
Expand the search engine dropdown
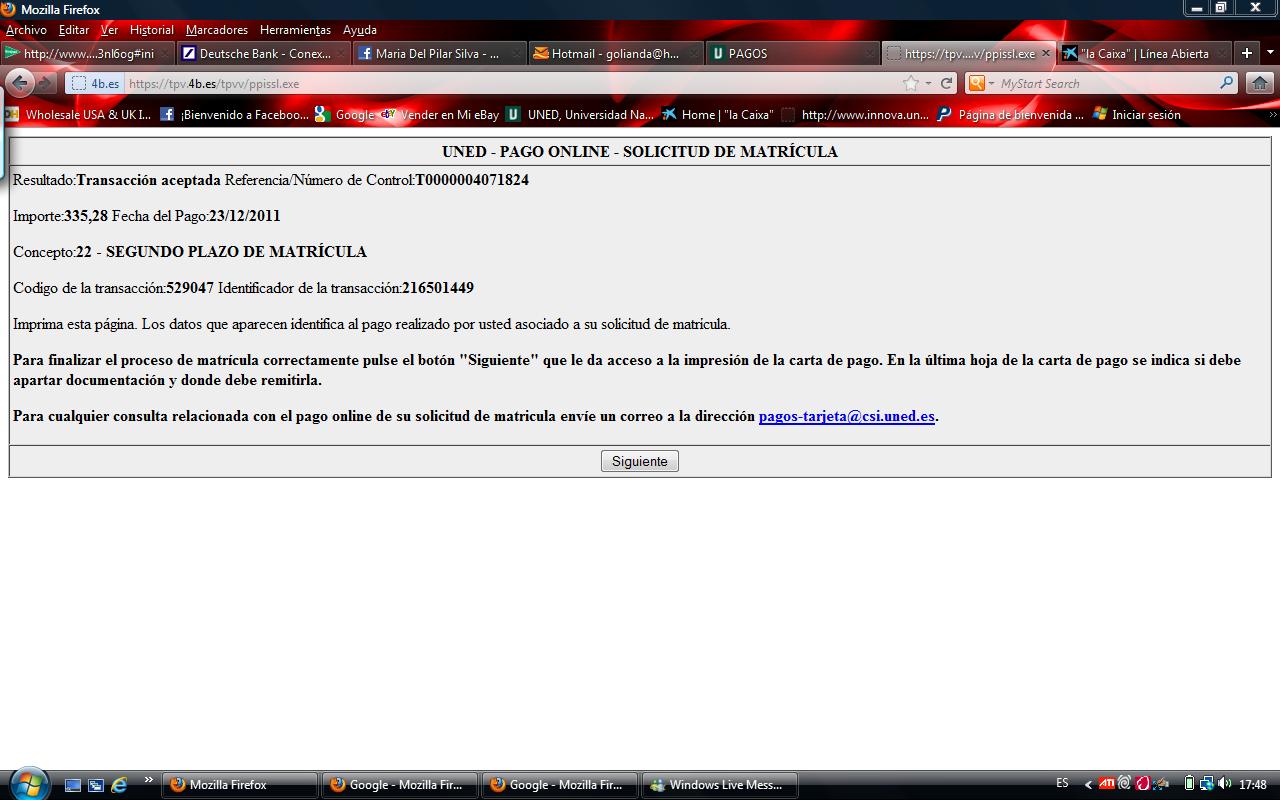[x=981, y=83]
